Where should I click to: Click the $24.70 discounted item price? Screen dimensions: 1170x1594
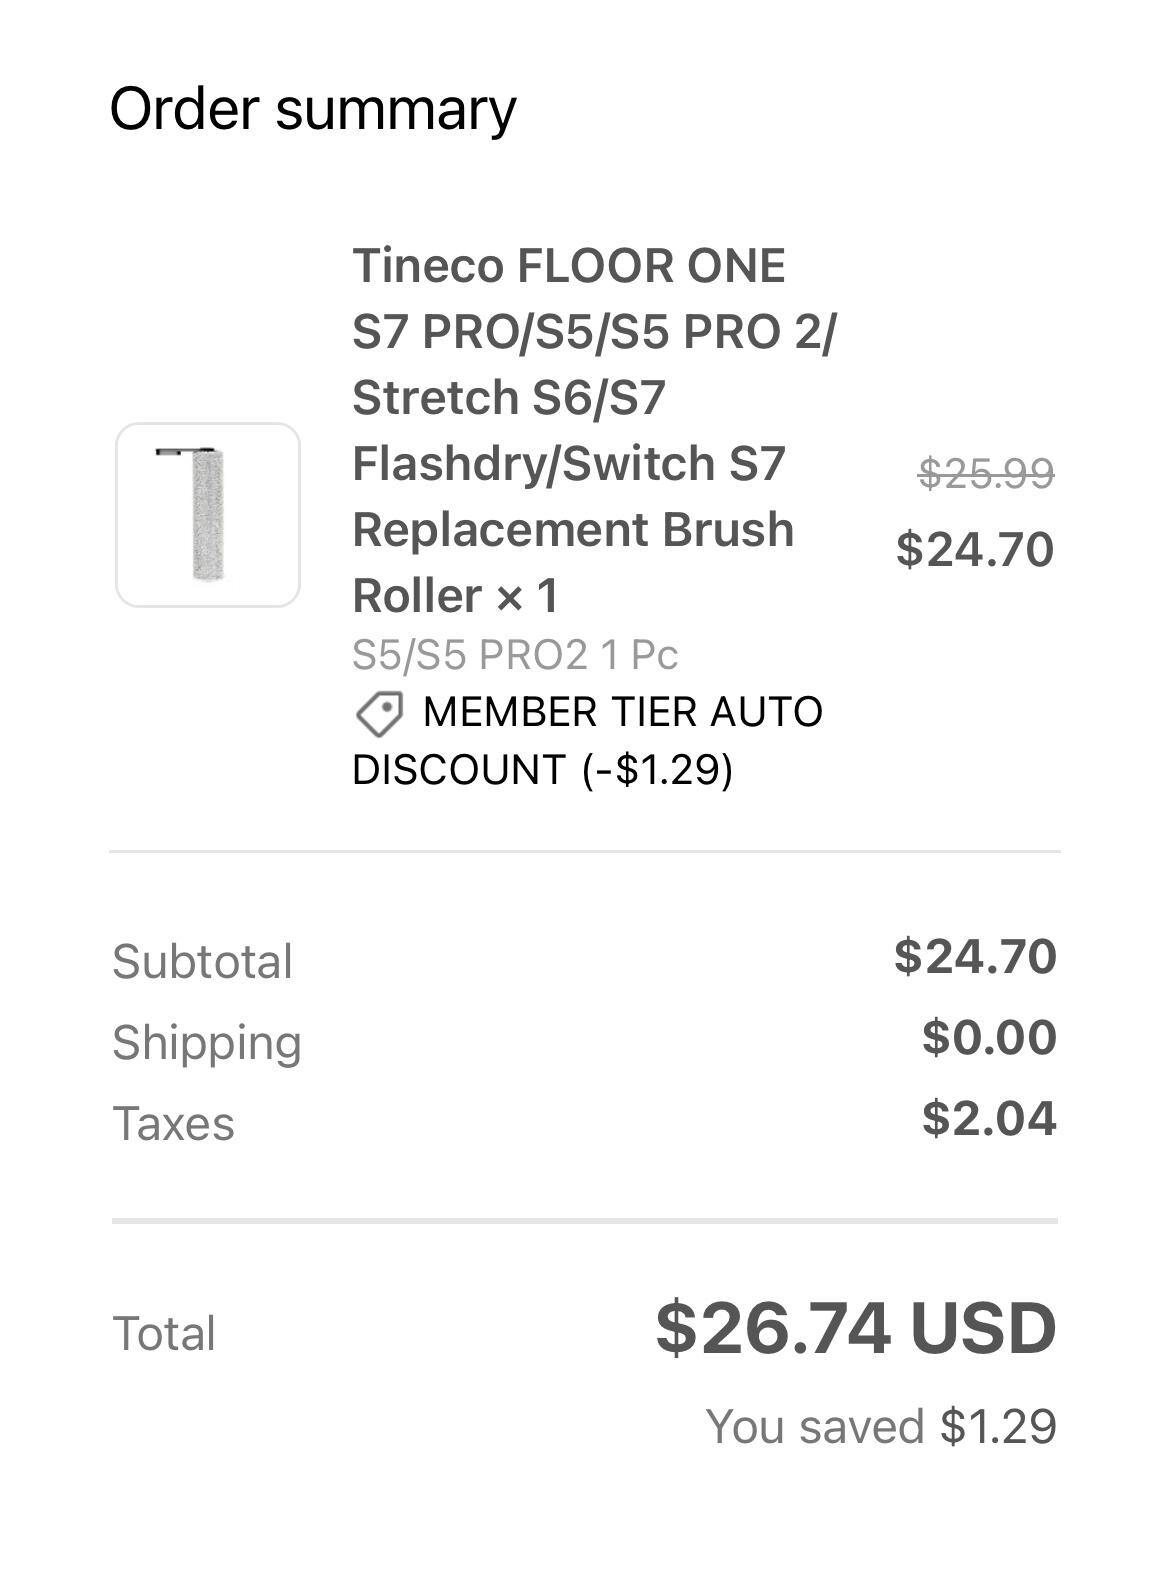tap(975, 549)
